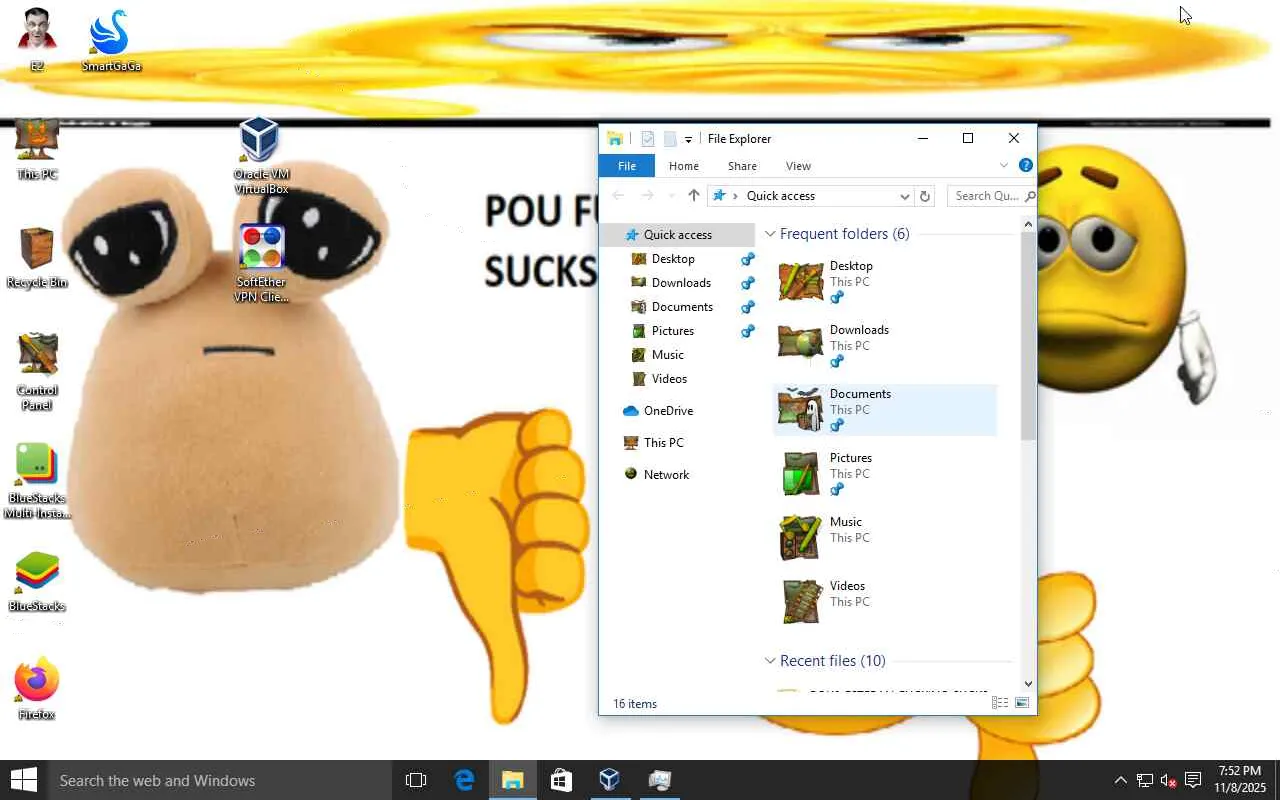Click the scrollbar down arrow in Explorer
Screen dimensions: 1280x800
click(x=1028, y=684)
